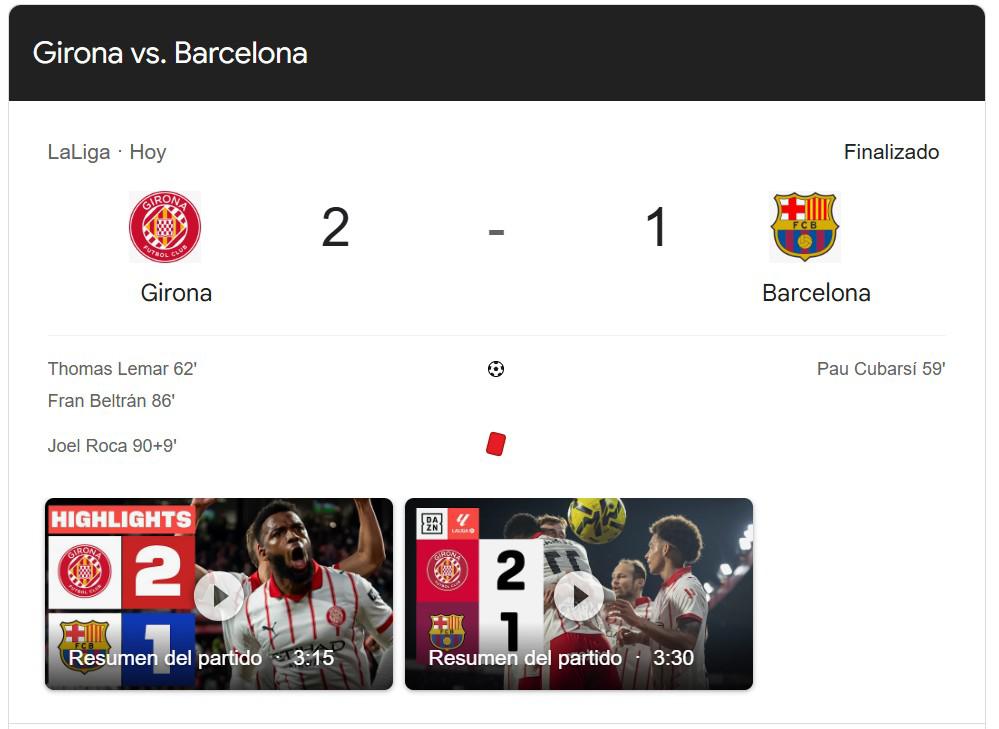
Task: Click the Pau Cubarsí scorer entry
Action: (x=879, y=369)
